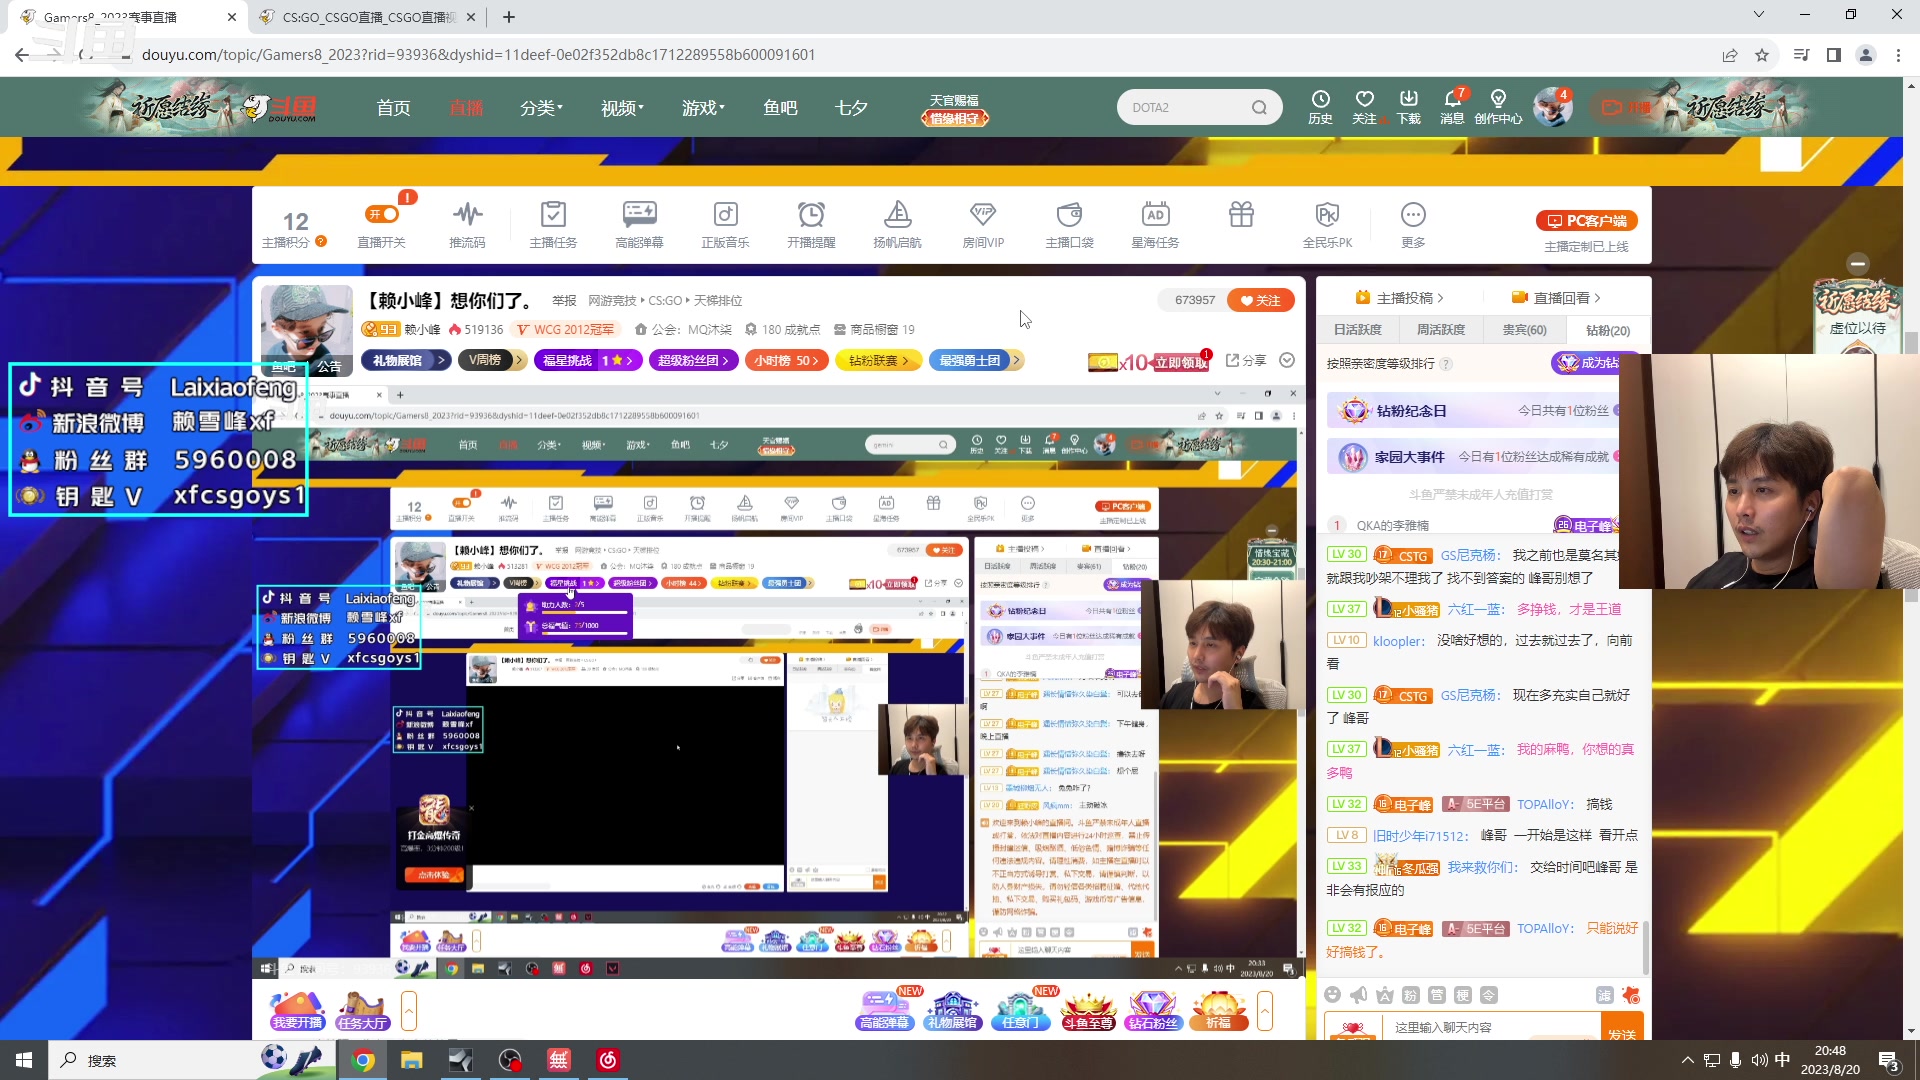Open the 更多 ellipsis icon
This screenshot has height=1080, width=1920.
pyautogui.click(x=1413, y=224)
